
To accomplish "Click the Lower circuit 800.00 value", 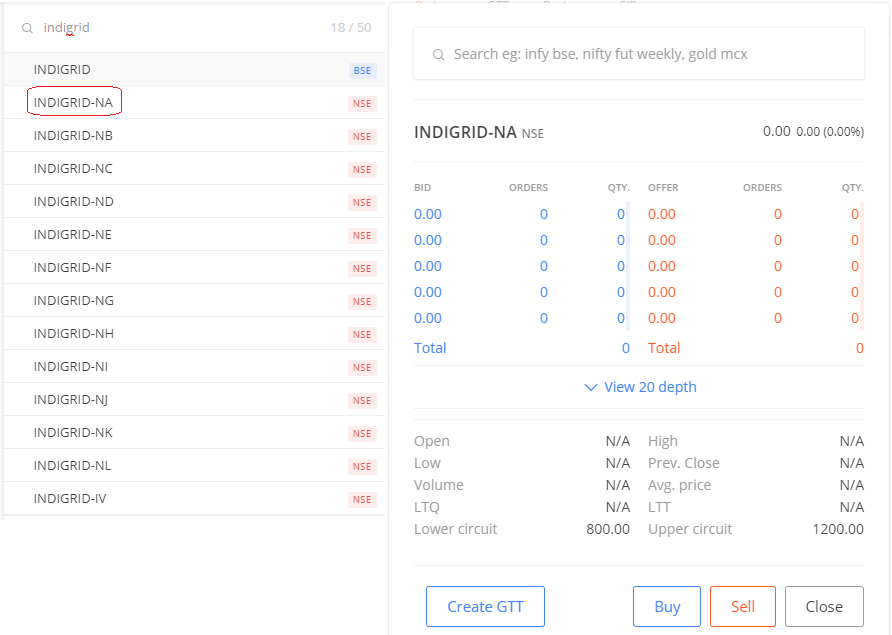I will 608,529.
